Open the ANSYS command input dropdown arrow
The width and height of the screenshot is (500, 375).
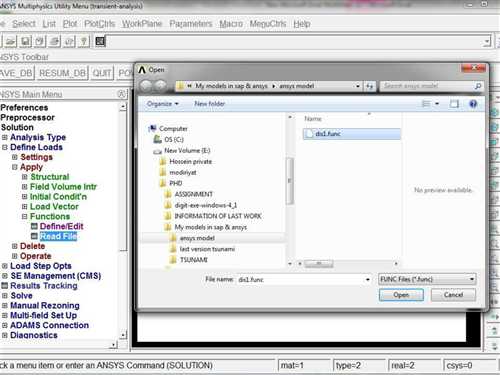(x=487, y=42)
